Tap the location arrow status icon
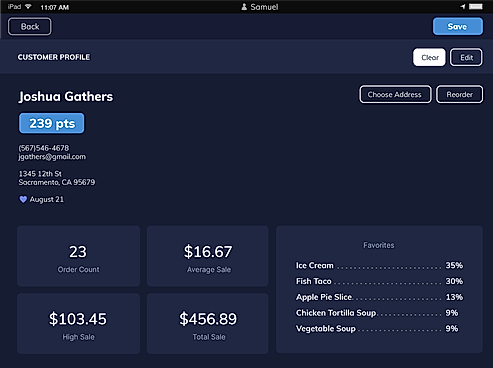Image resolution: width=493 pixels, height=368 pixels. [x=463, y=7]
